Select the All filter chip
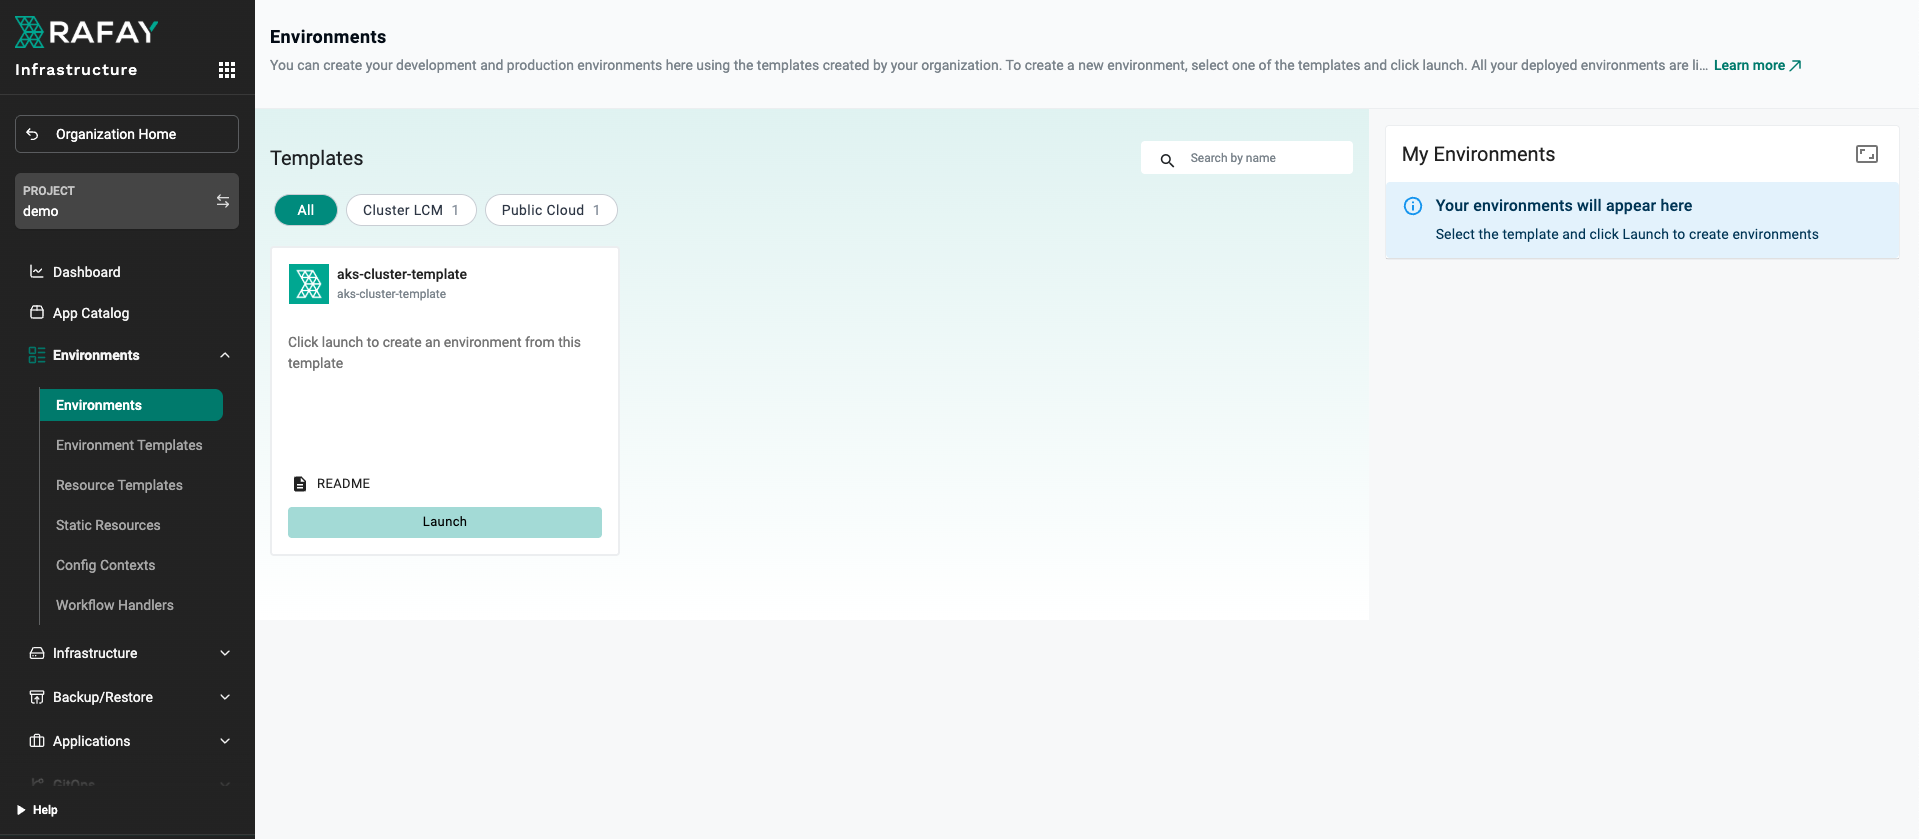This screenshot has width=1919, height=839. coord(306,210)
